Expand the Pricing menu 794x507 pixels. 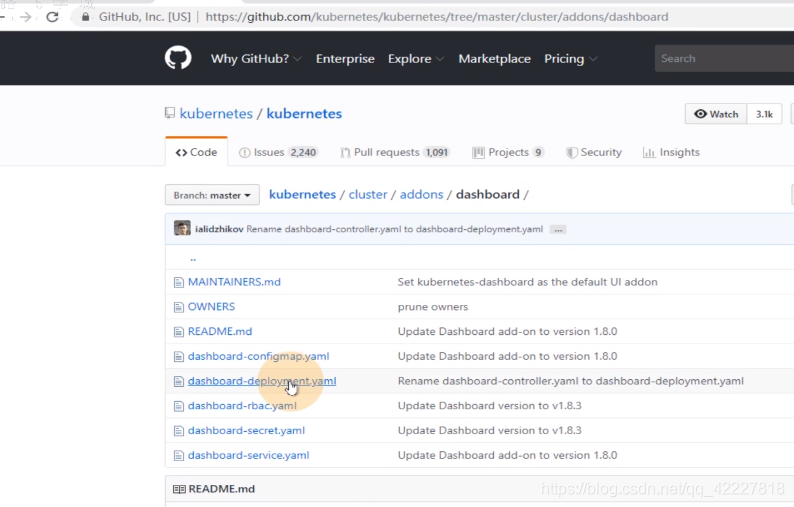click(x=570, y=59)
